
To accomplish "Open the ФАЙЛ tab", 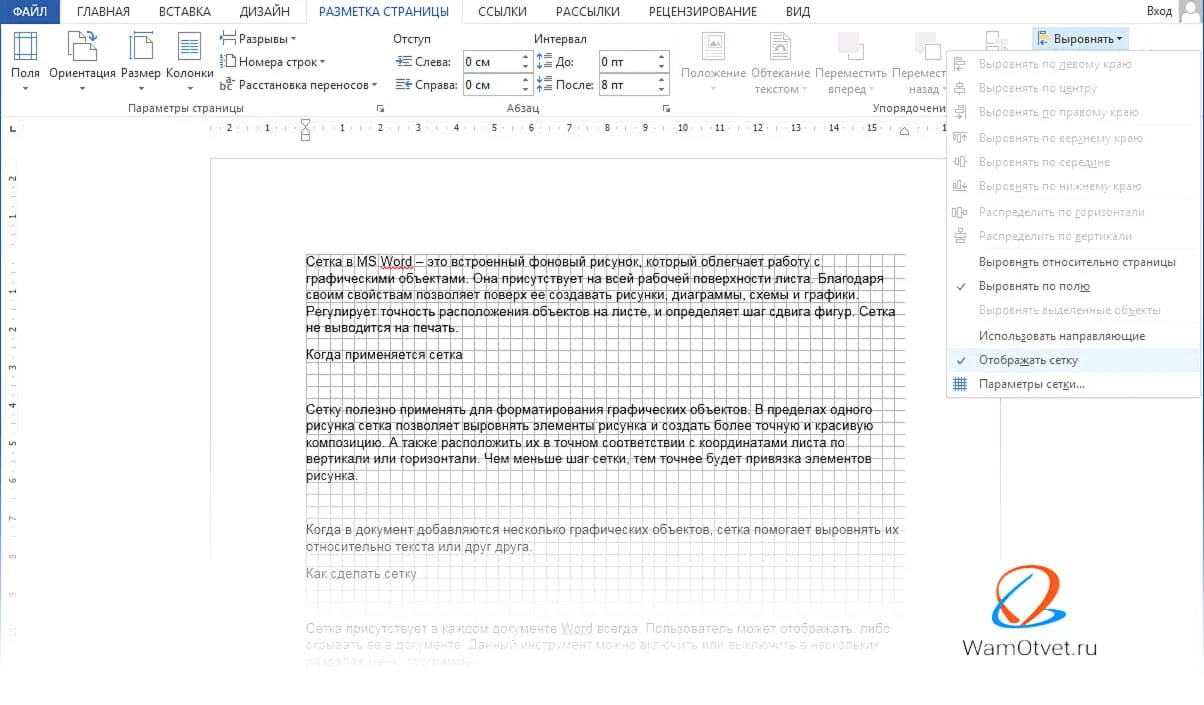I will coord(30,12).
